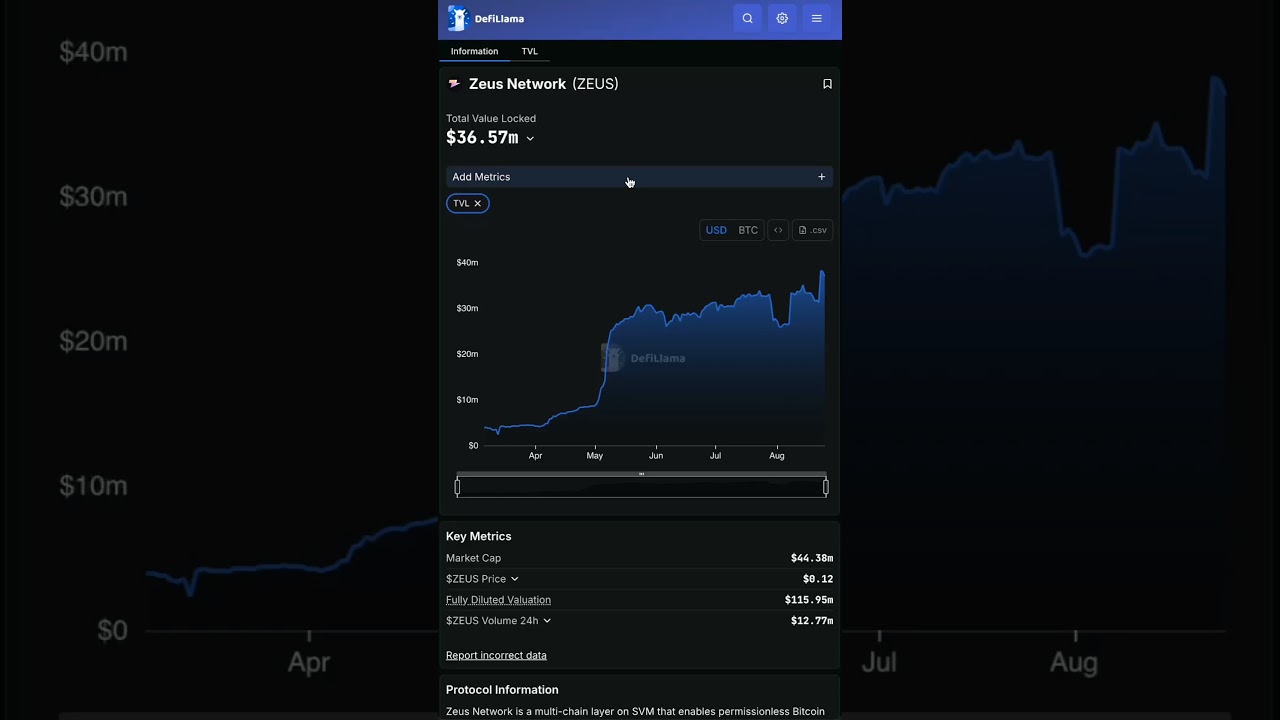This screenshot has height=720, width=1280.
Task: Expand the Total Value Locked chevron
Action: pos(530,139)
